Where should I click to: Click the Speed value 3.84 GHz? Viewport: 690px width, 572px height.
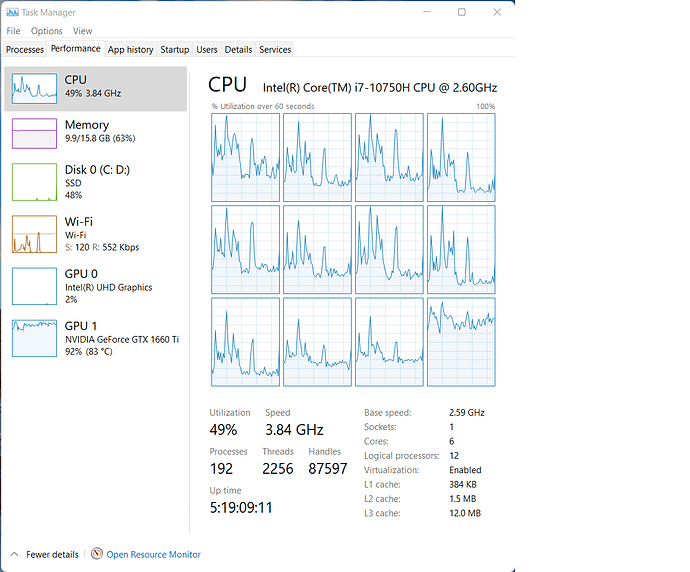(x=294, y=429)
